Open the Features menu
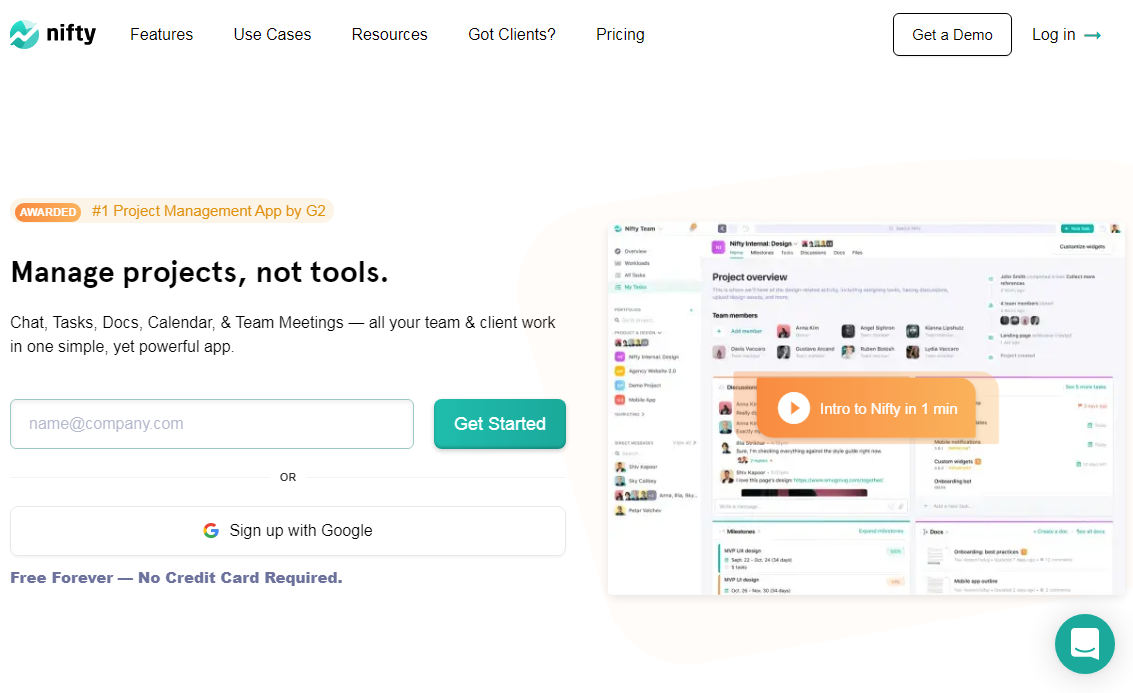This screenshot has height=693, width=1133. (x=161, y=35)
